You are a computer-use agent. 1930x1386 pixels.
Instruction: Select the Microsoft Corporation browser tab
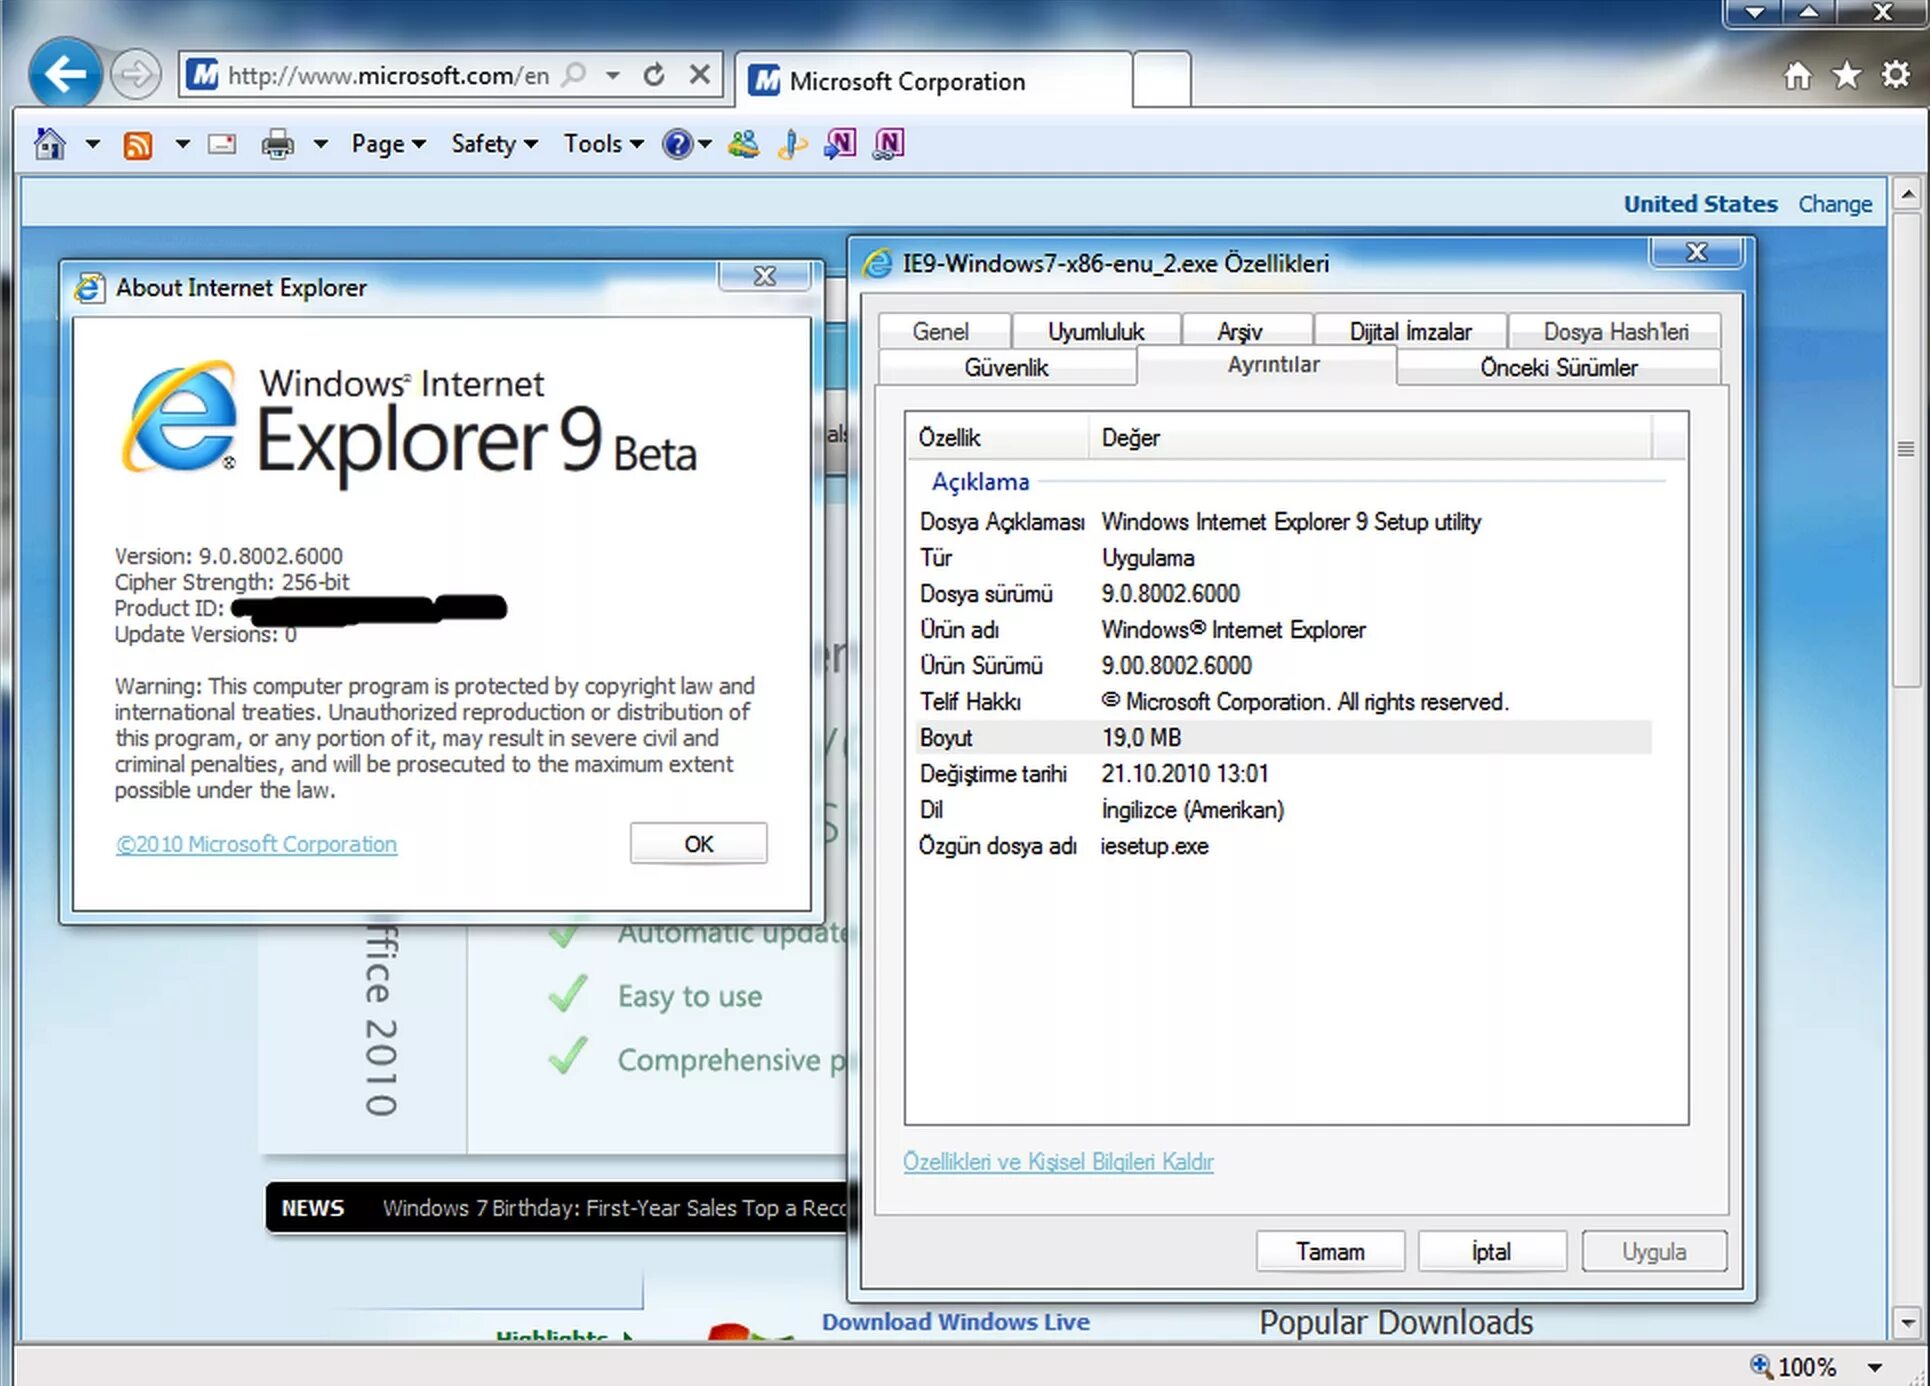(934, 81)
